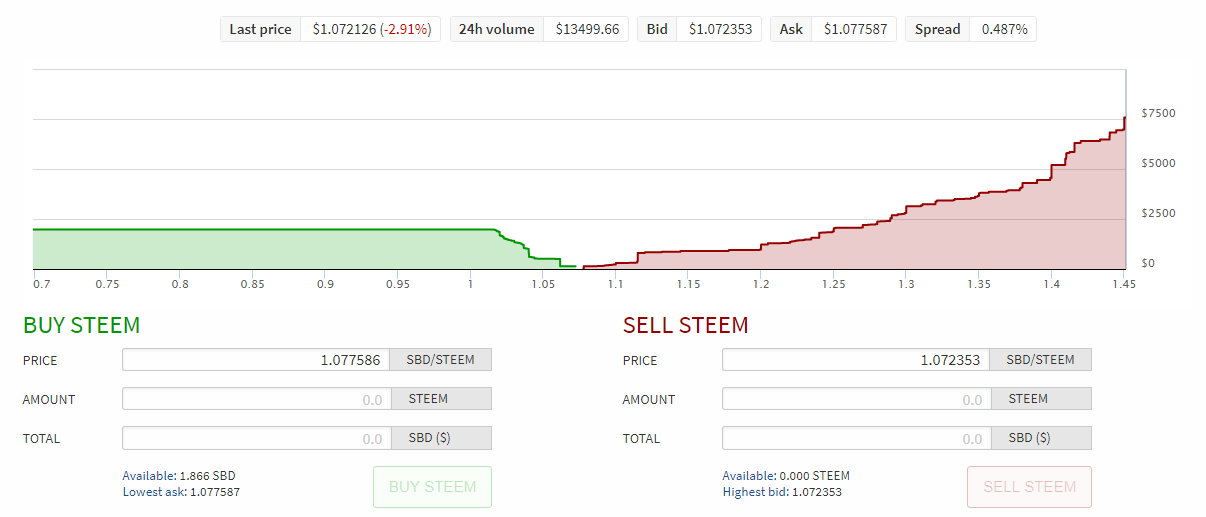Click the Buy Steem price input field

[256, 360]
